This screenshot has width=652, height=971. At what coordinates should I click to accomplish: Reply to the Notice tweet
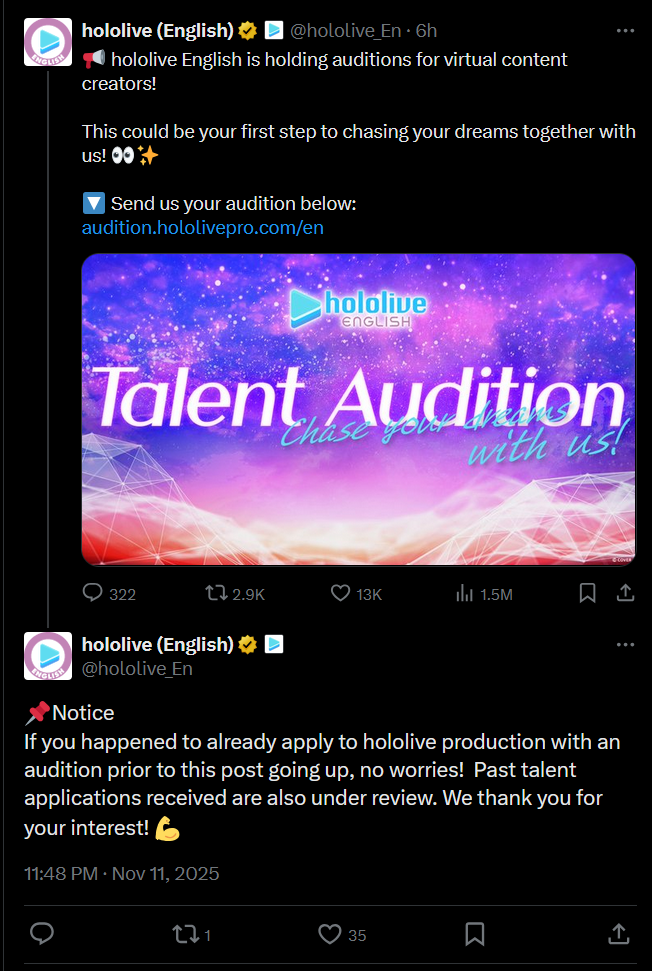click(41, 934)
